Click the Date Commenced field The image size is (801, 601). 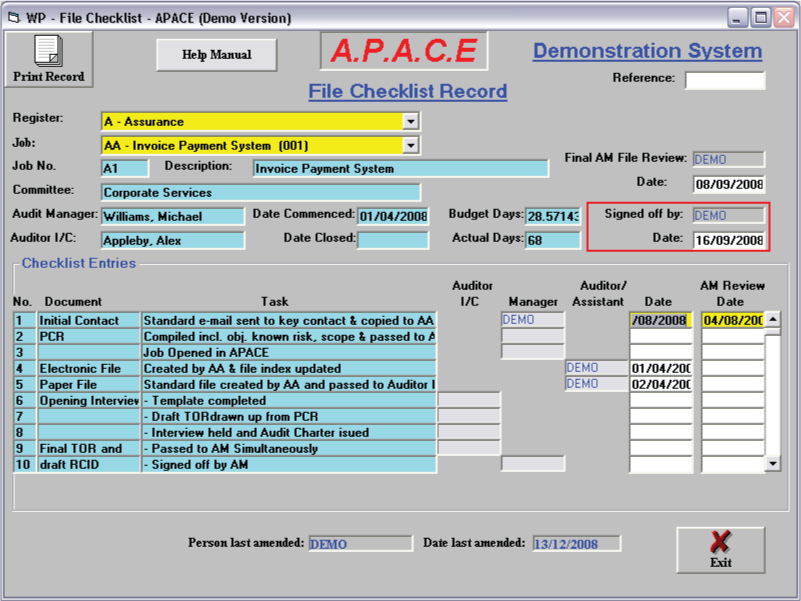tap(393, 217)
